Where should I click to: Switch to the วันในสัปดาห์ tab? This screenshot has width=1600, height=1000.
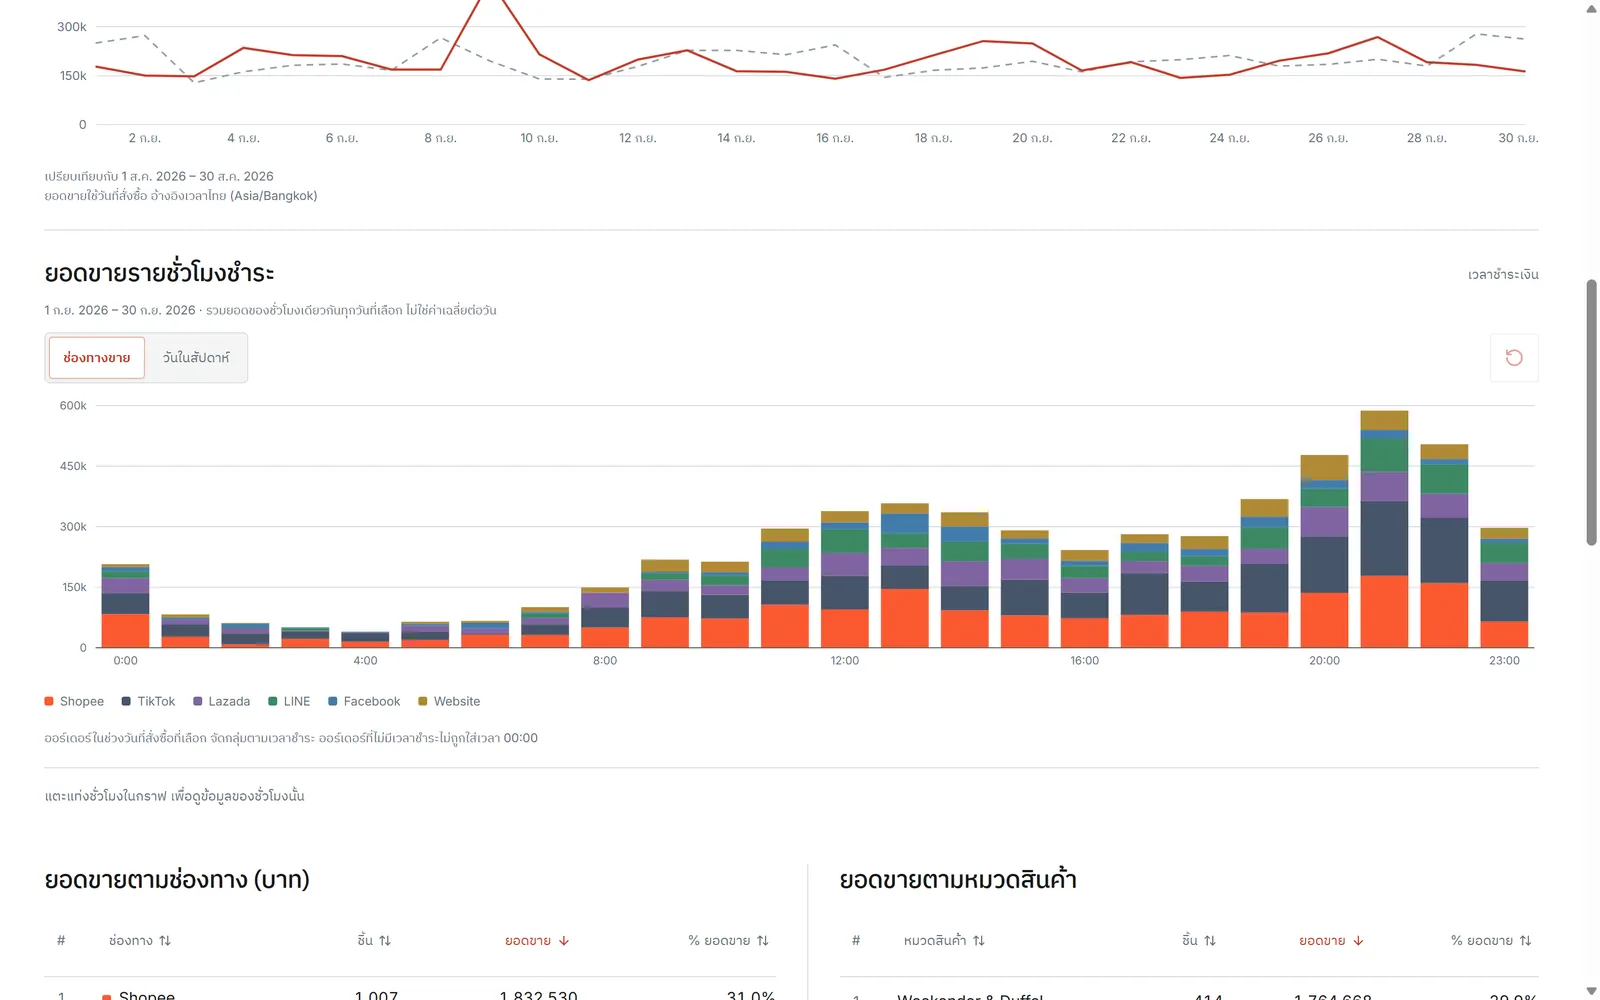[196, 358]
